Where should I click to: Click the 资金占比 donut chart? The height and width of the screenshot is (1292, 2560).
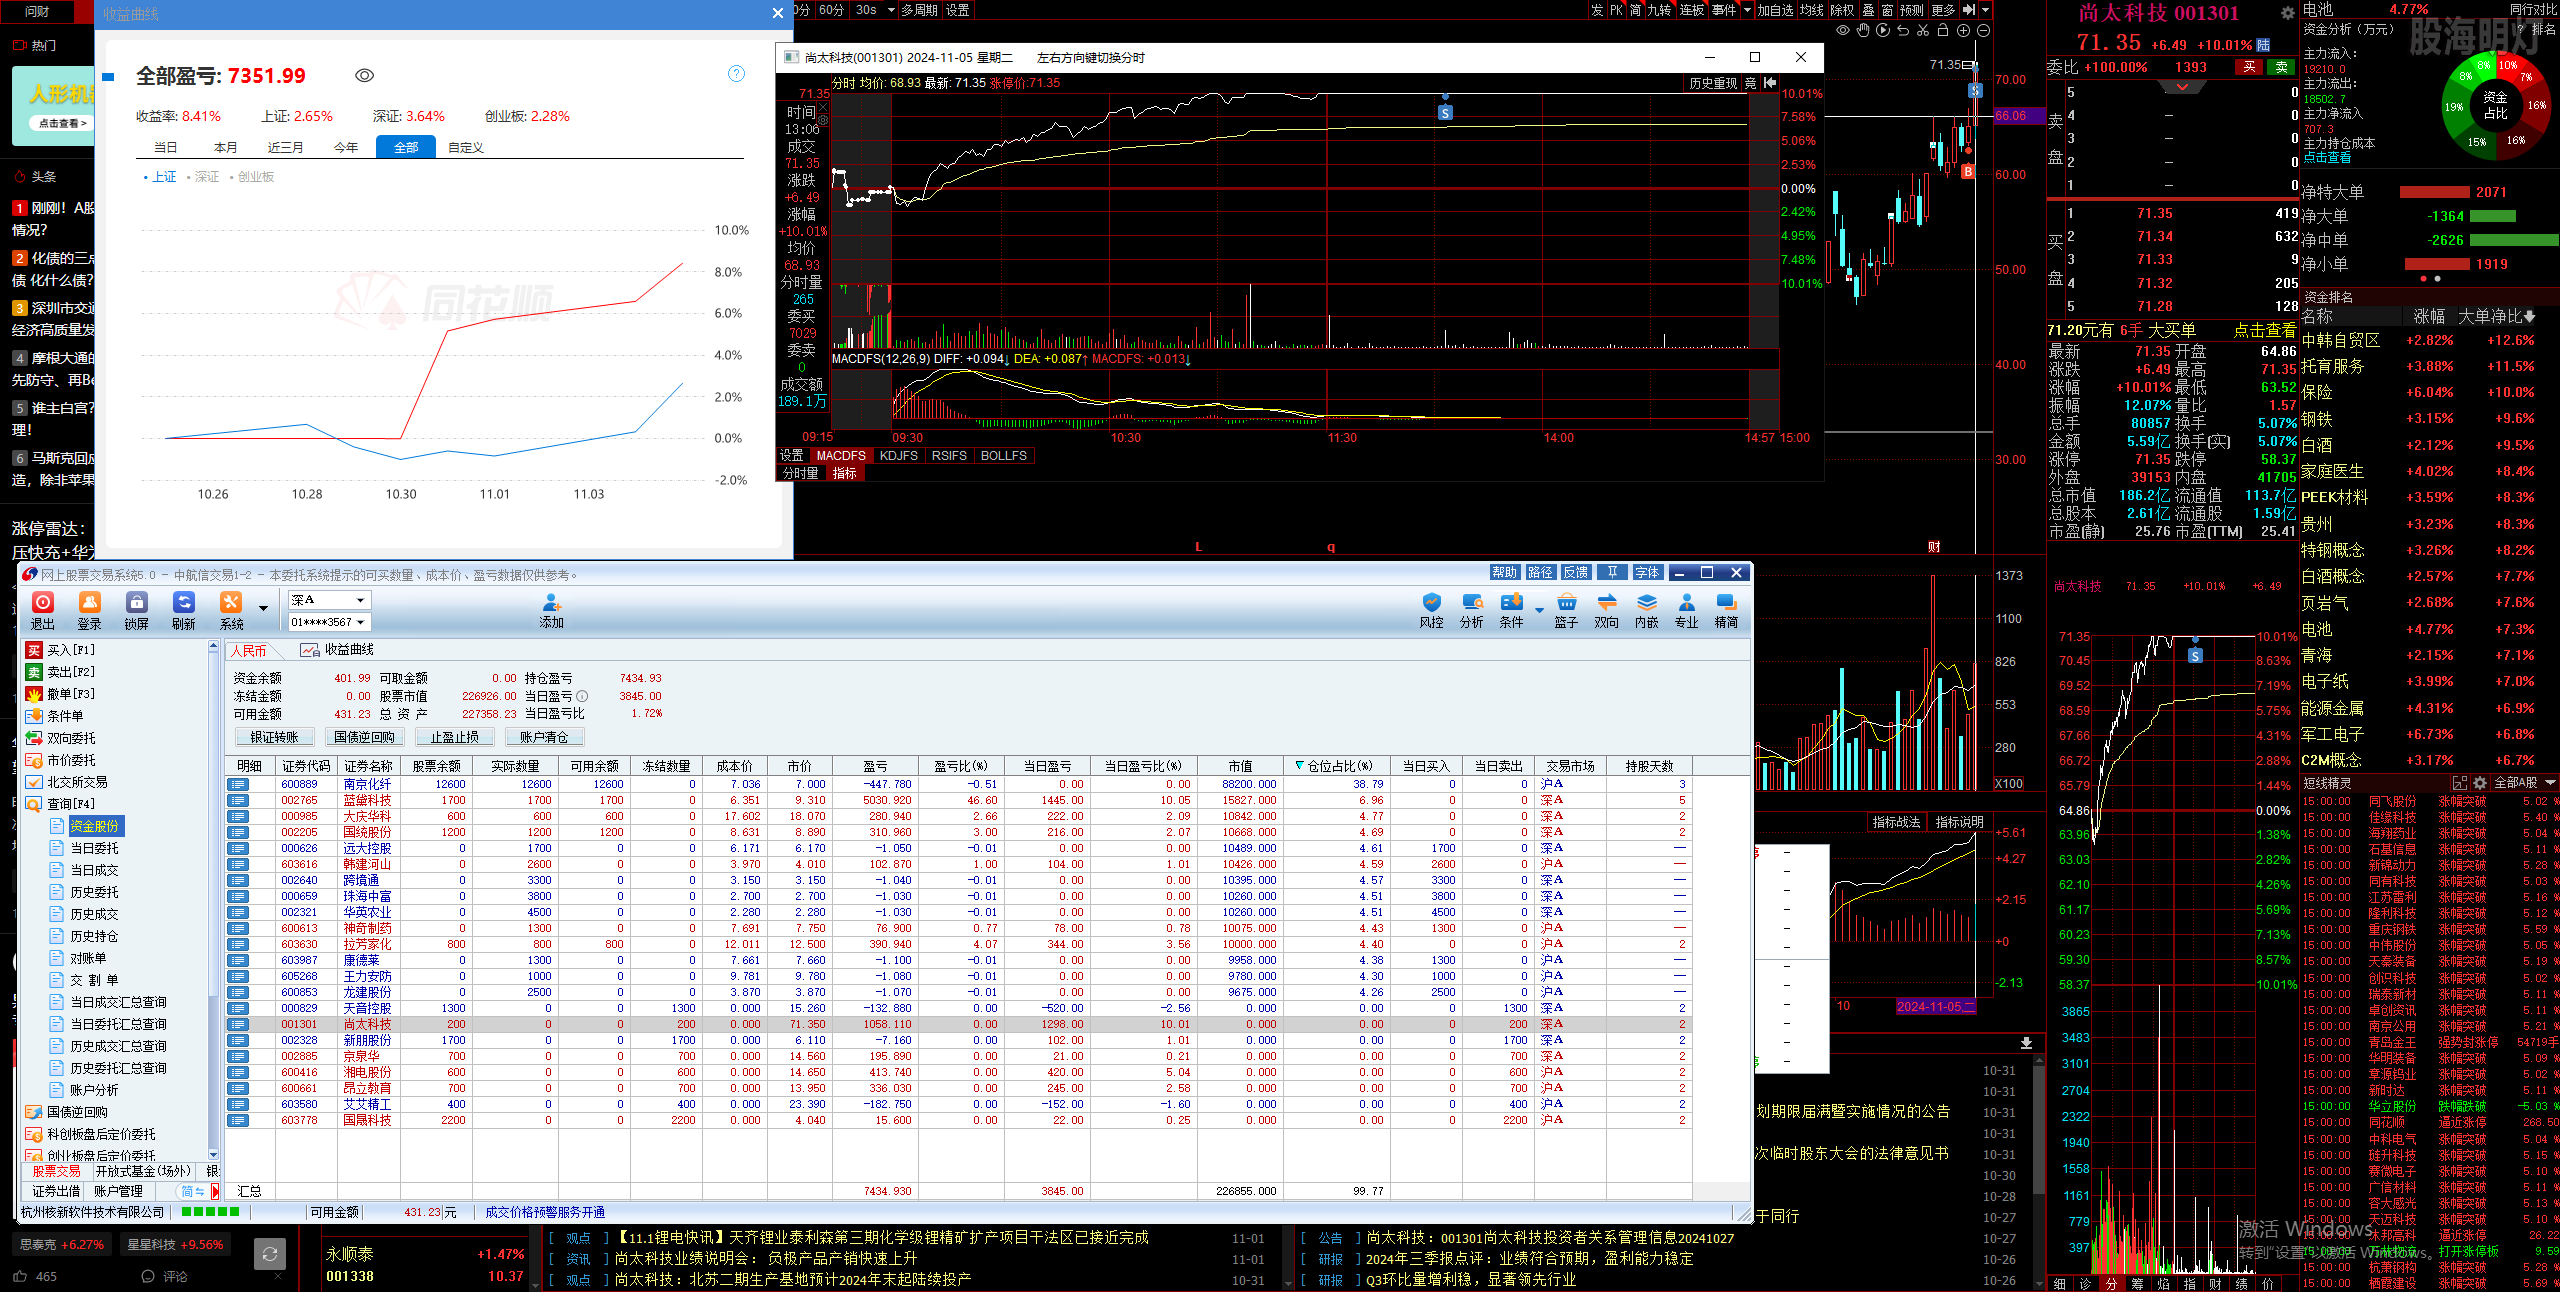[x=2495, y=106]
